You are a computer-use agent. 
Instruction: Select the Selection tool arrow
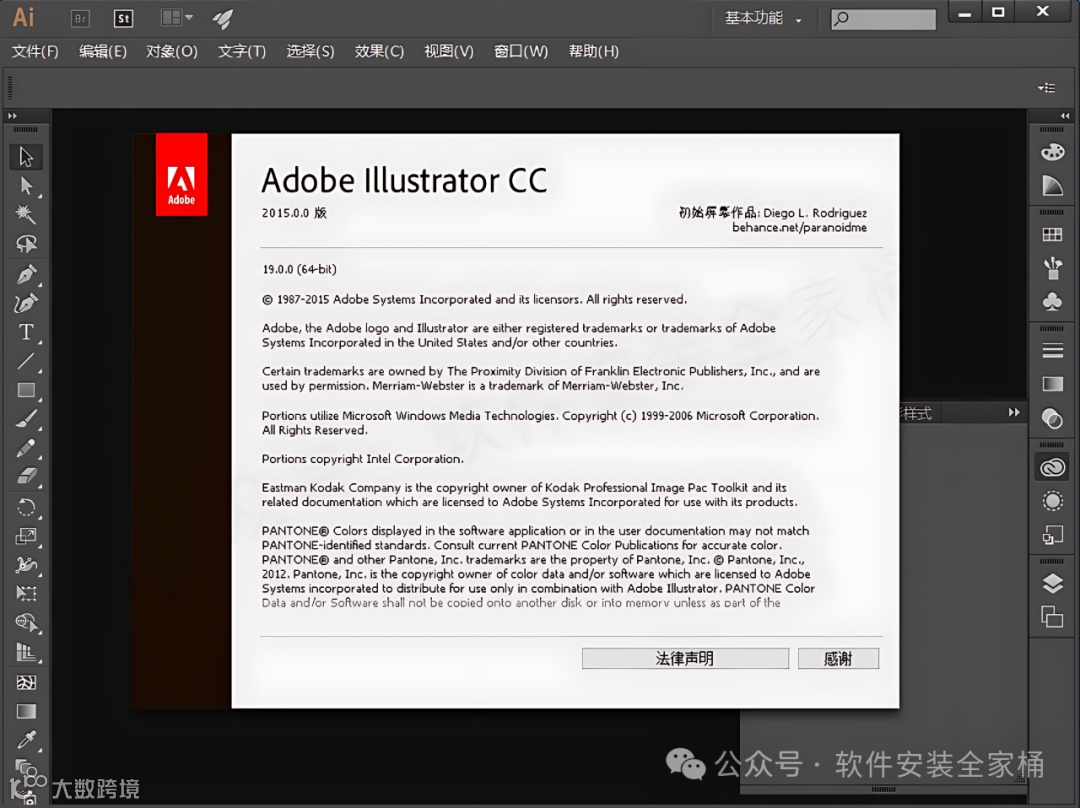pos(26,157)
